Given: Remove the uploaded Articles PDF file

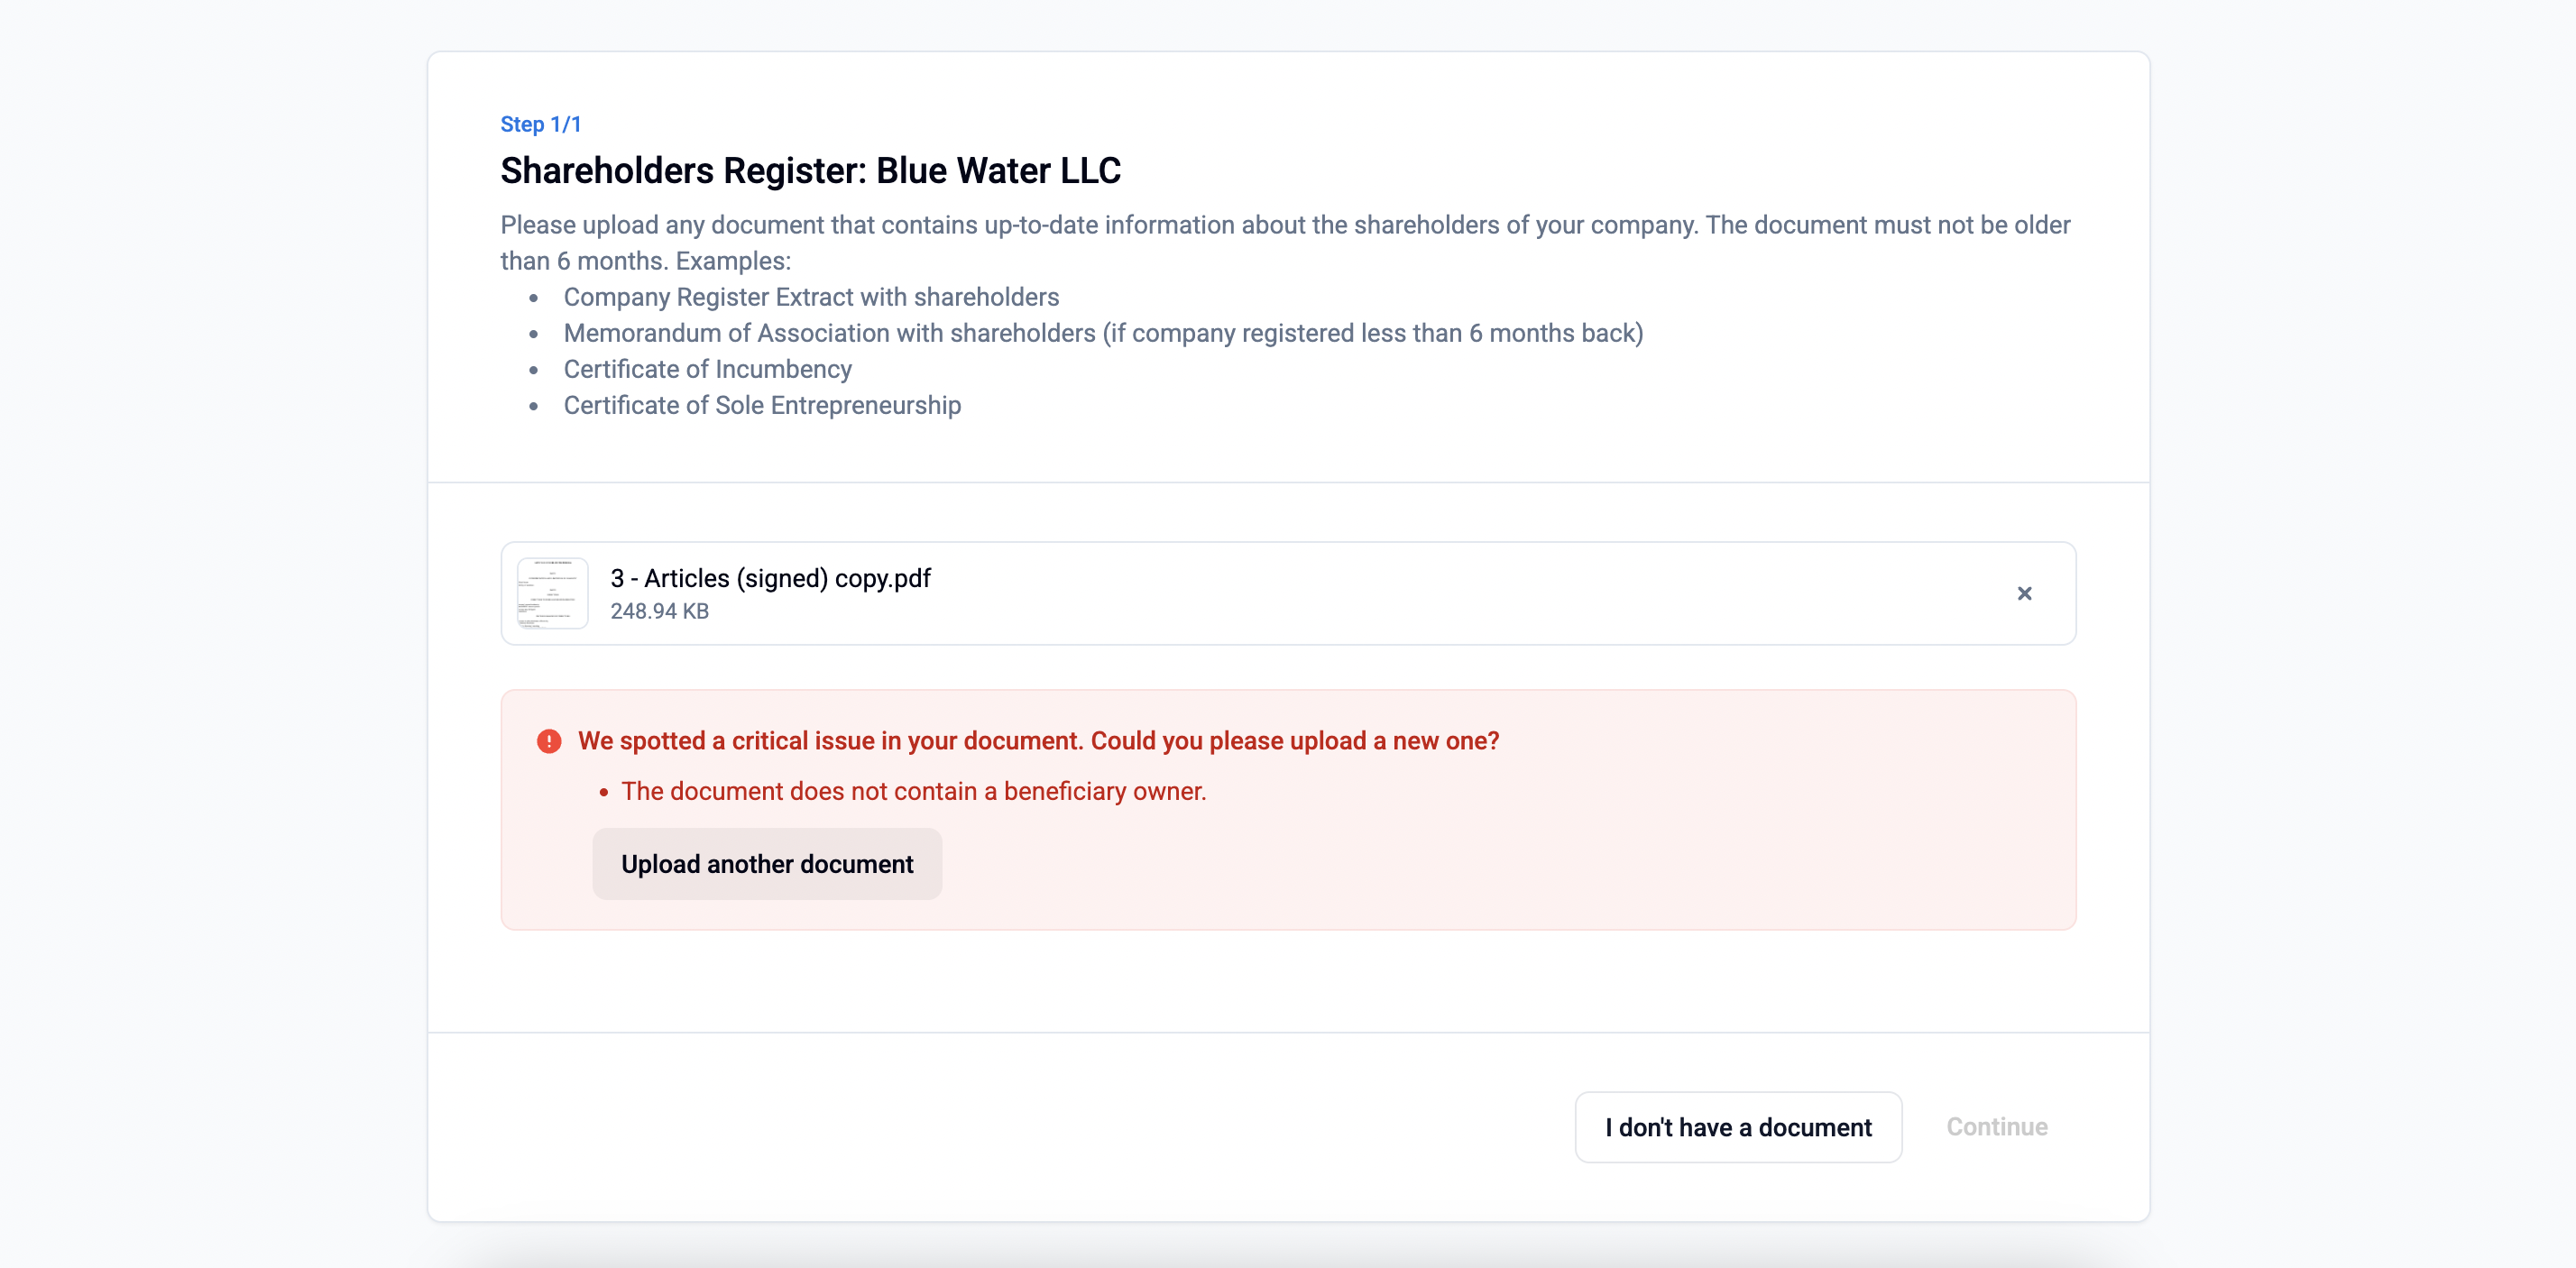Looking at the screenshot, I should pos(2024,594).
